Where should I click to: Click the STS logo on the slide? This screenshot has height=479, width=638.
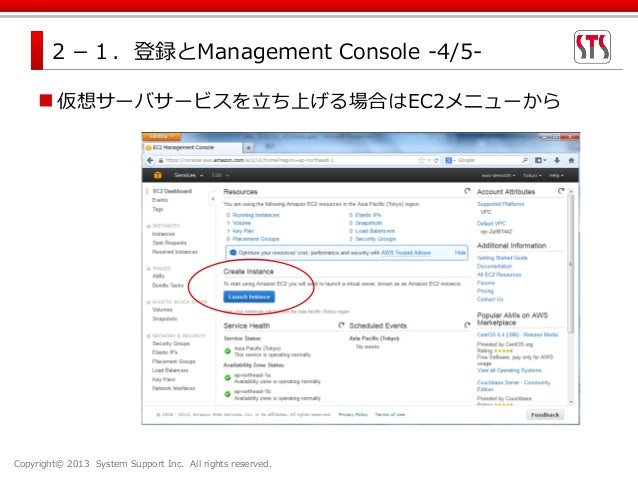tap(592, 47)
